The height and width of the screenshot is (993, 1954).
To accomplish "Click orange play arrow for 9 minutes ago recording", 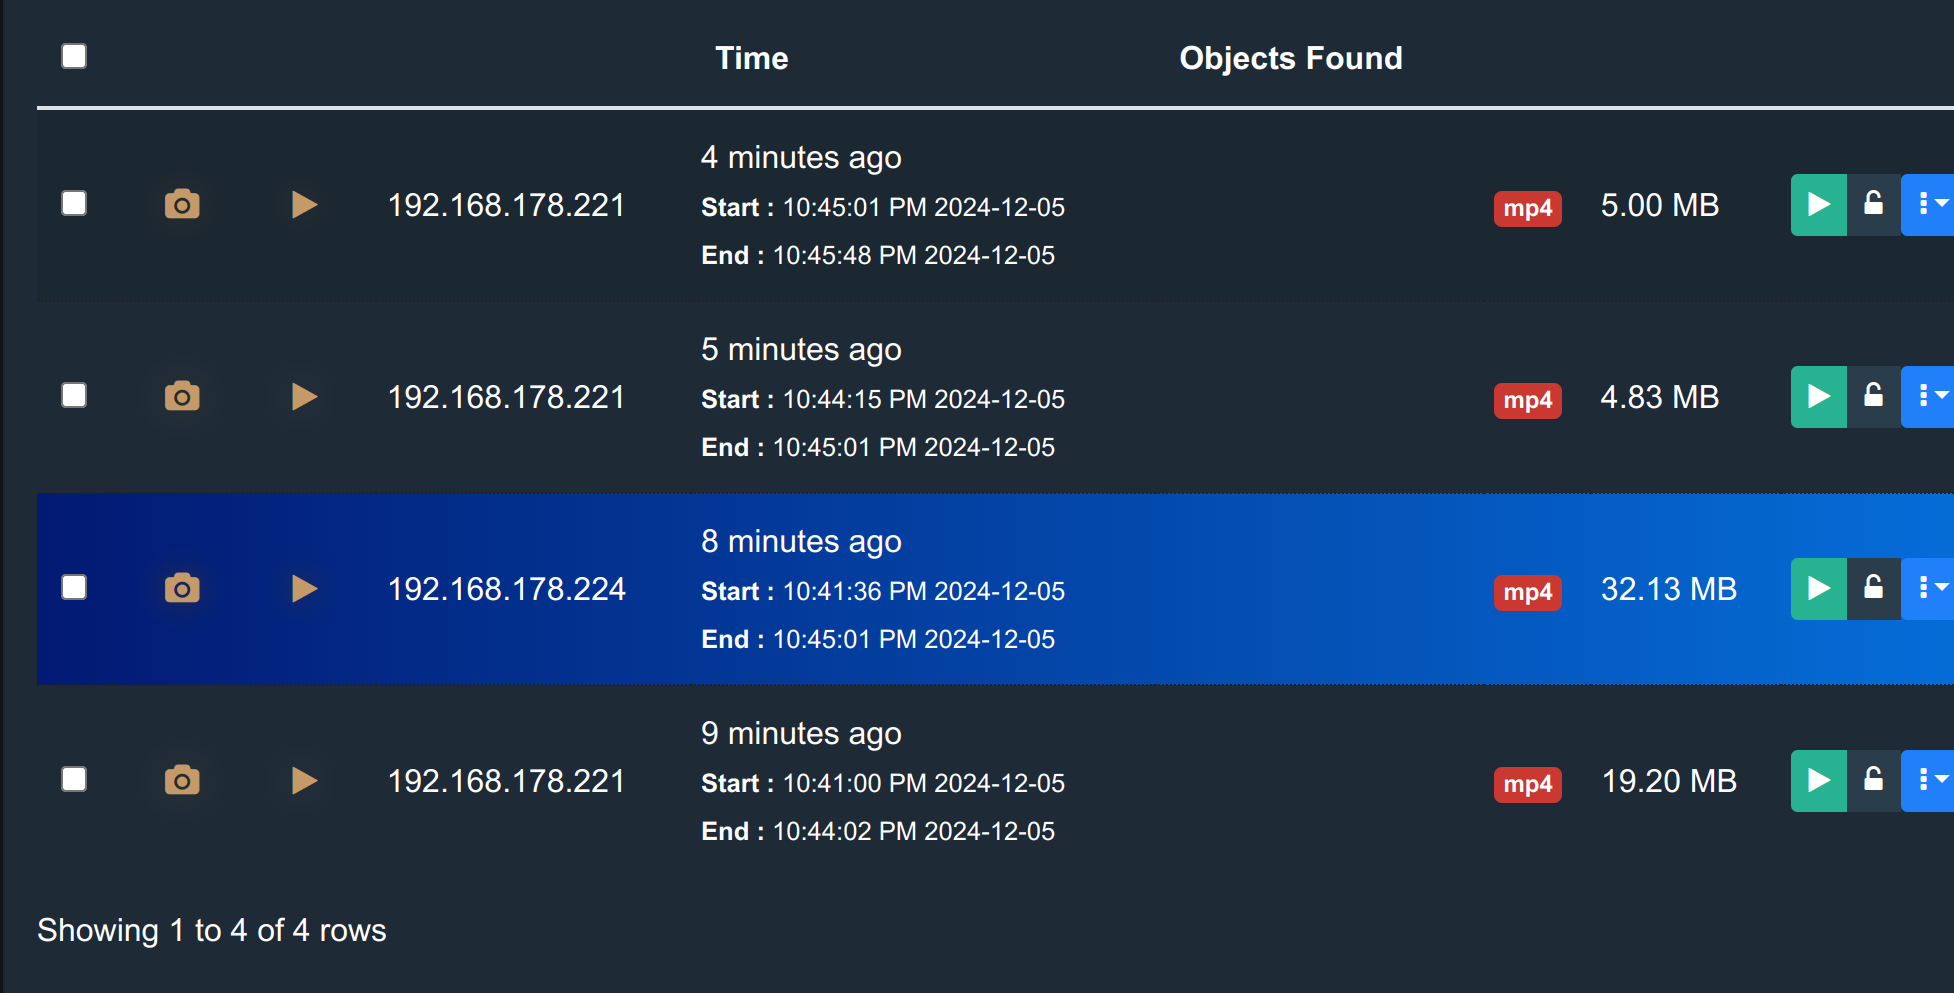I will pos(304,781).
